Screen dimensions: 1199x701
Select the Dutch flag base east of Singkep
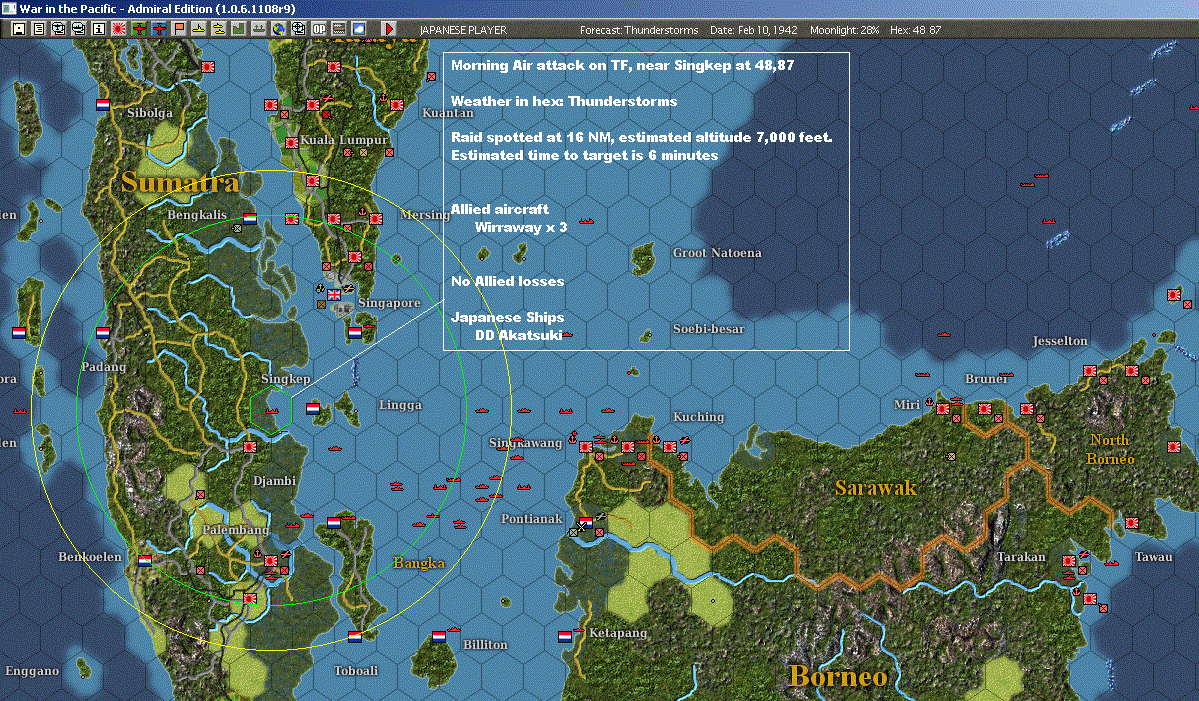point(313,409)
